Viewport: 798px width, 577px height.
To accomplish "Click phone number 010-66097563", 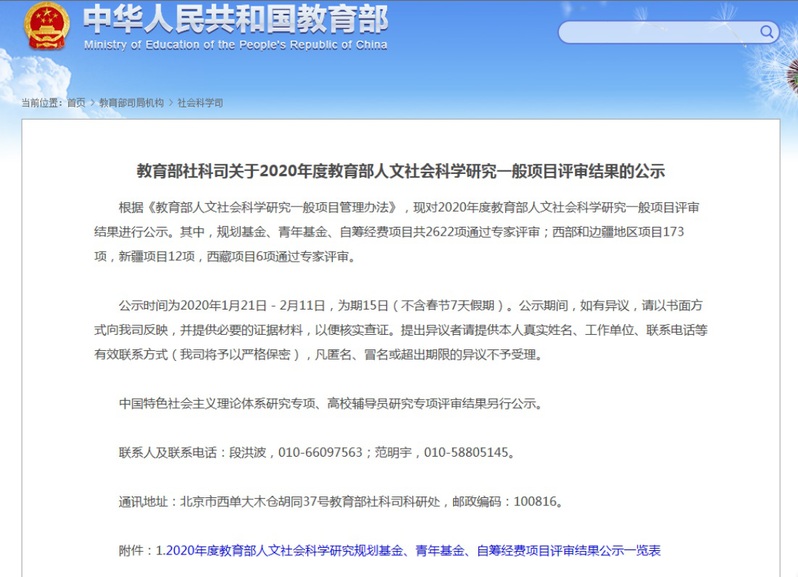I will click(x=320, y=453).
